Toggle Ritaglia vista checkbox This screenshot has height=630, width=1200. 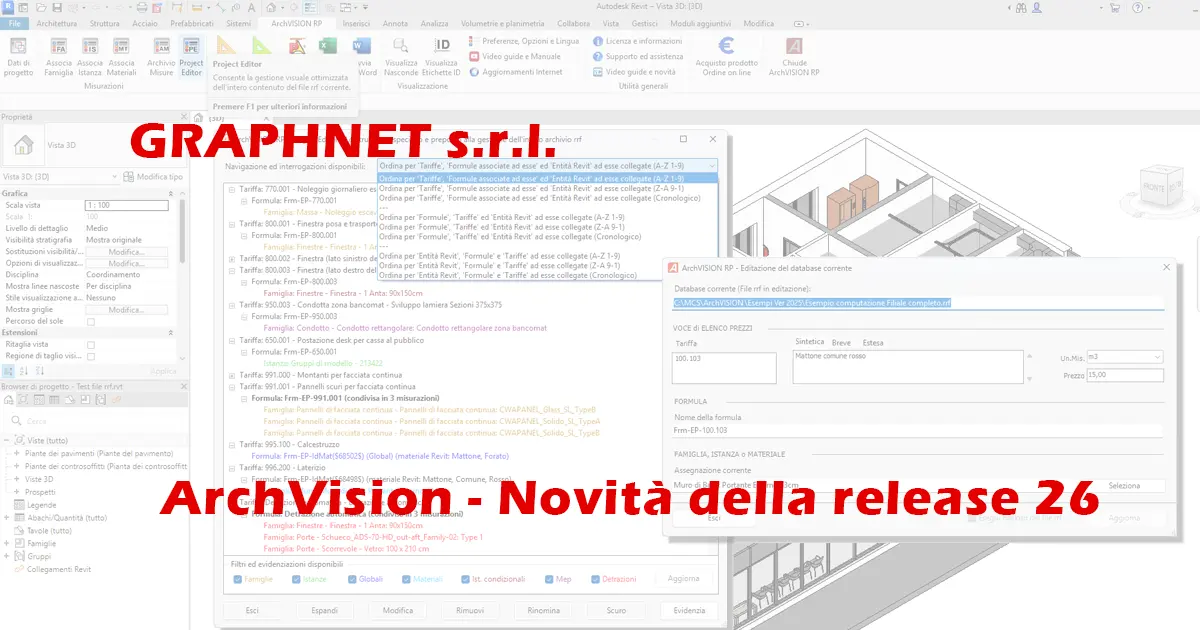[x=91, y=344]
